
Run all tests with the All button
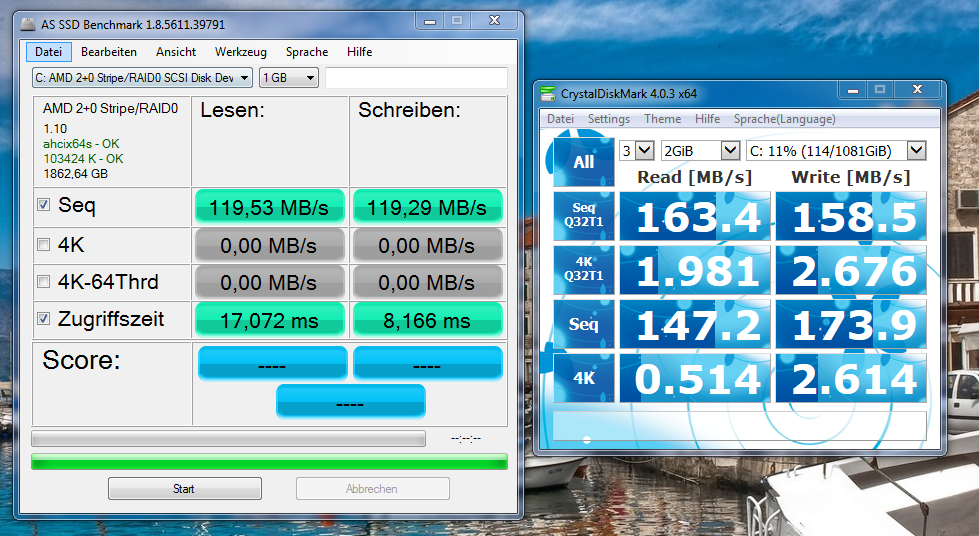[584, 162]
